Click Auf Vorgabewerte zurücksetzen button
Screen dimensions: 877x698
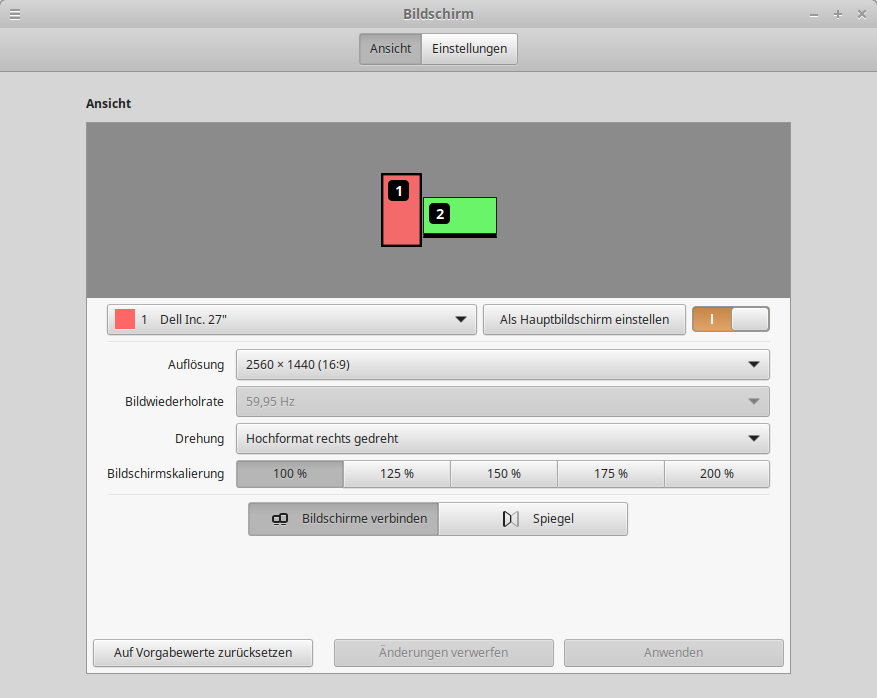click(202, 653)
